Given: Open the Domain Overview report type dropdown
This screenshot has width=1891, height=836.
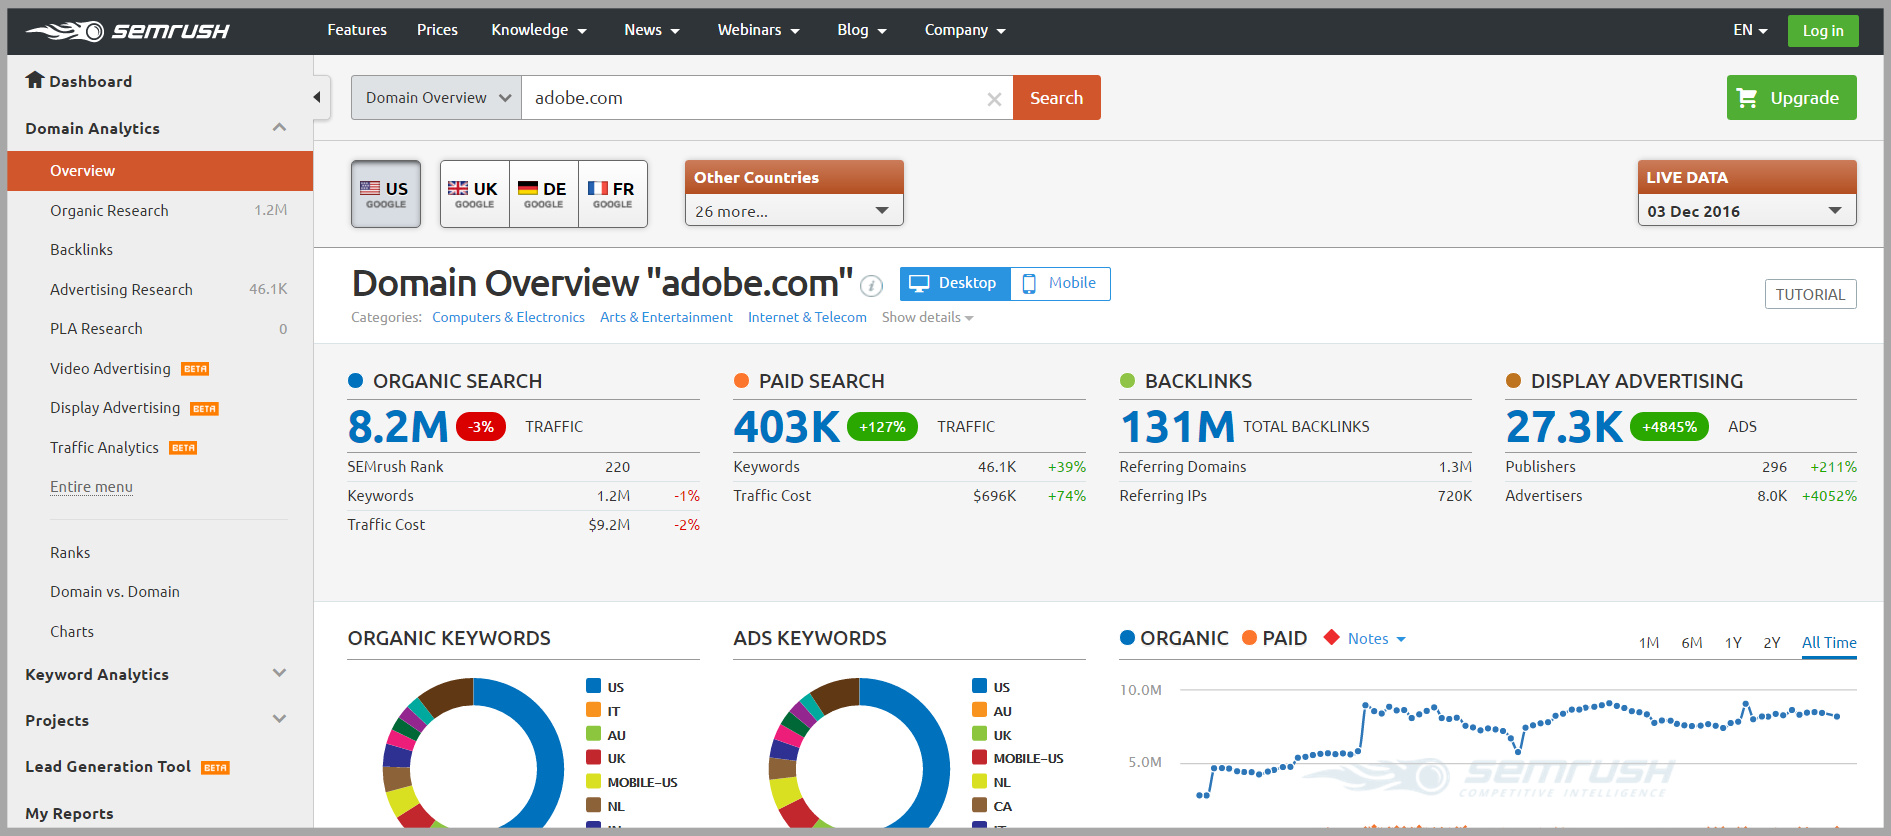Looking at the screenshot, I should pyautogui.click(x=436, y=98).
